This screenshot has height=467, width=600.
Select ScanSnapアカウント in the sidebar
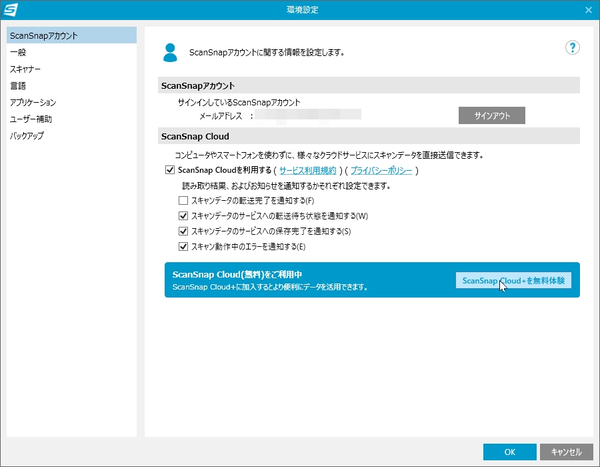point(72,36)
